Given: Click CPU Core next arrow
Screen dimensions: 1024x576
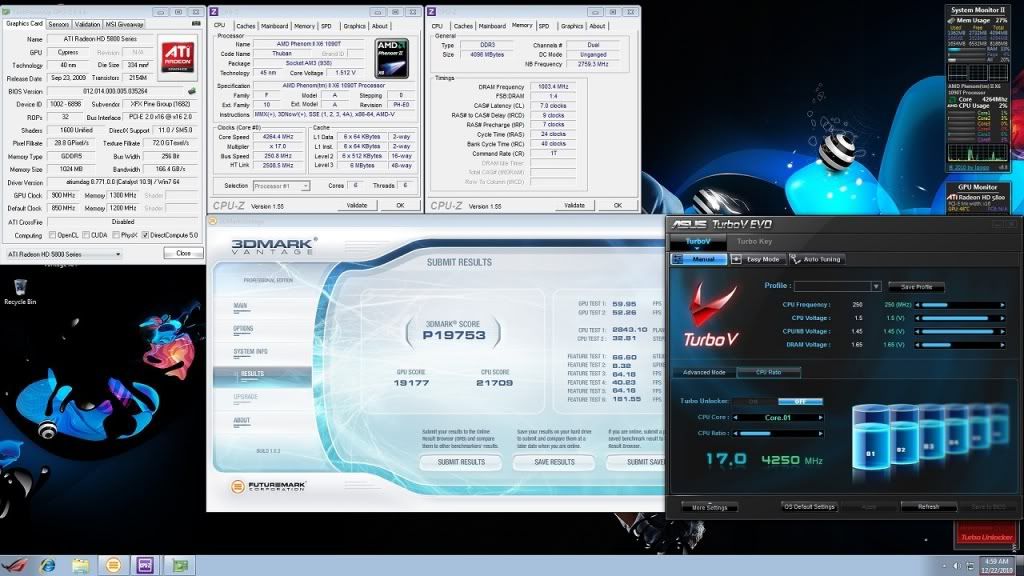Looking at the screenshot, I should 821,417.
